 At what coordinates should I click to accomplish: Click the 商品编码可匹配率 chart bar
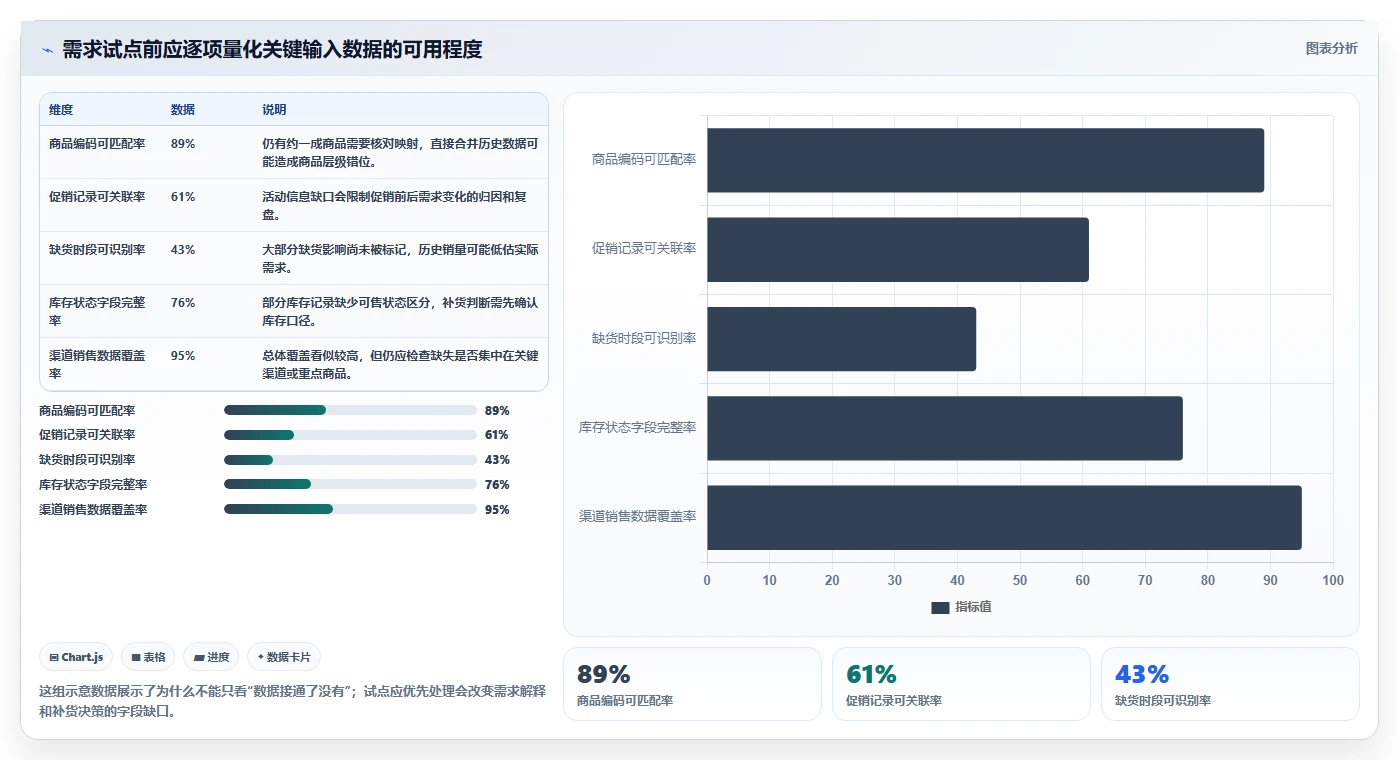(985, 160)
